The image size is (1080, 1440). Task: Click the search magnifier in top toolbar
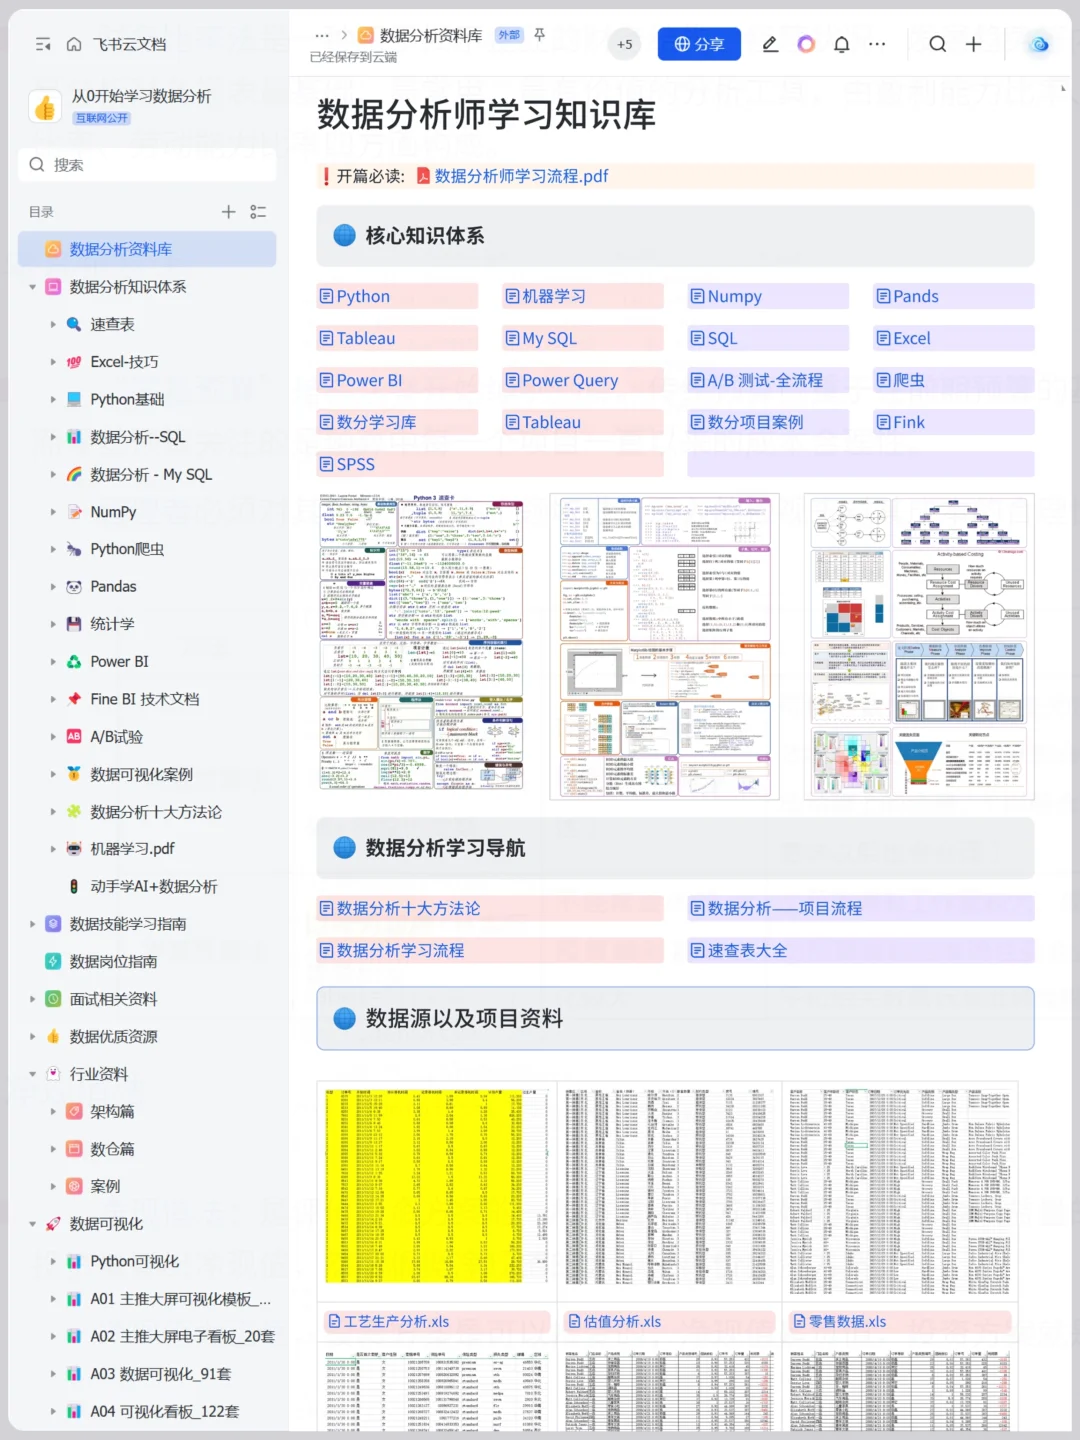coord(937,44)
